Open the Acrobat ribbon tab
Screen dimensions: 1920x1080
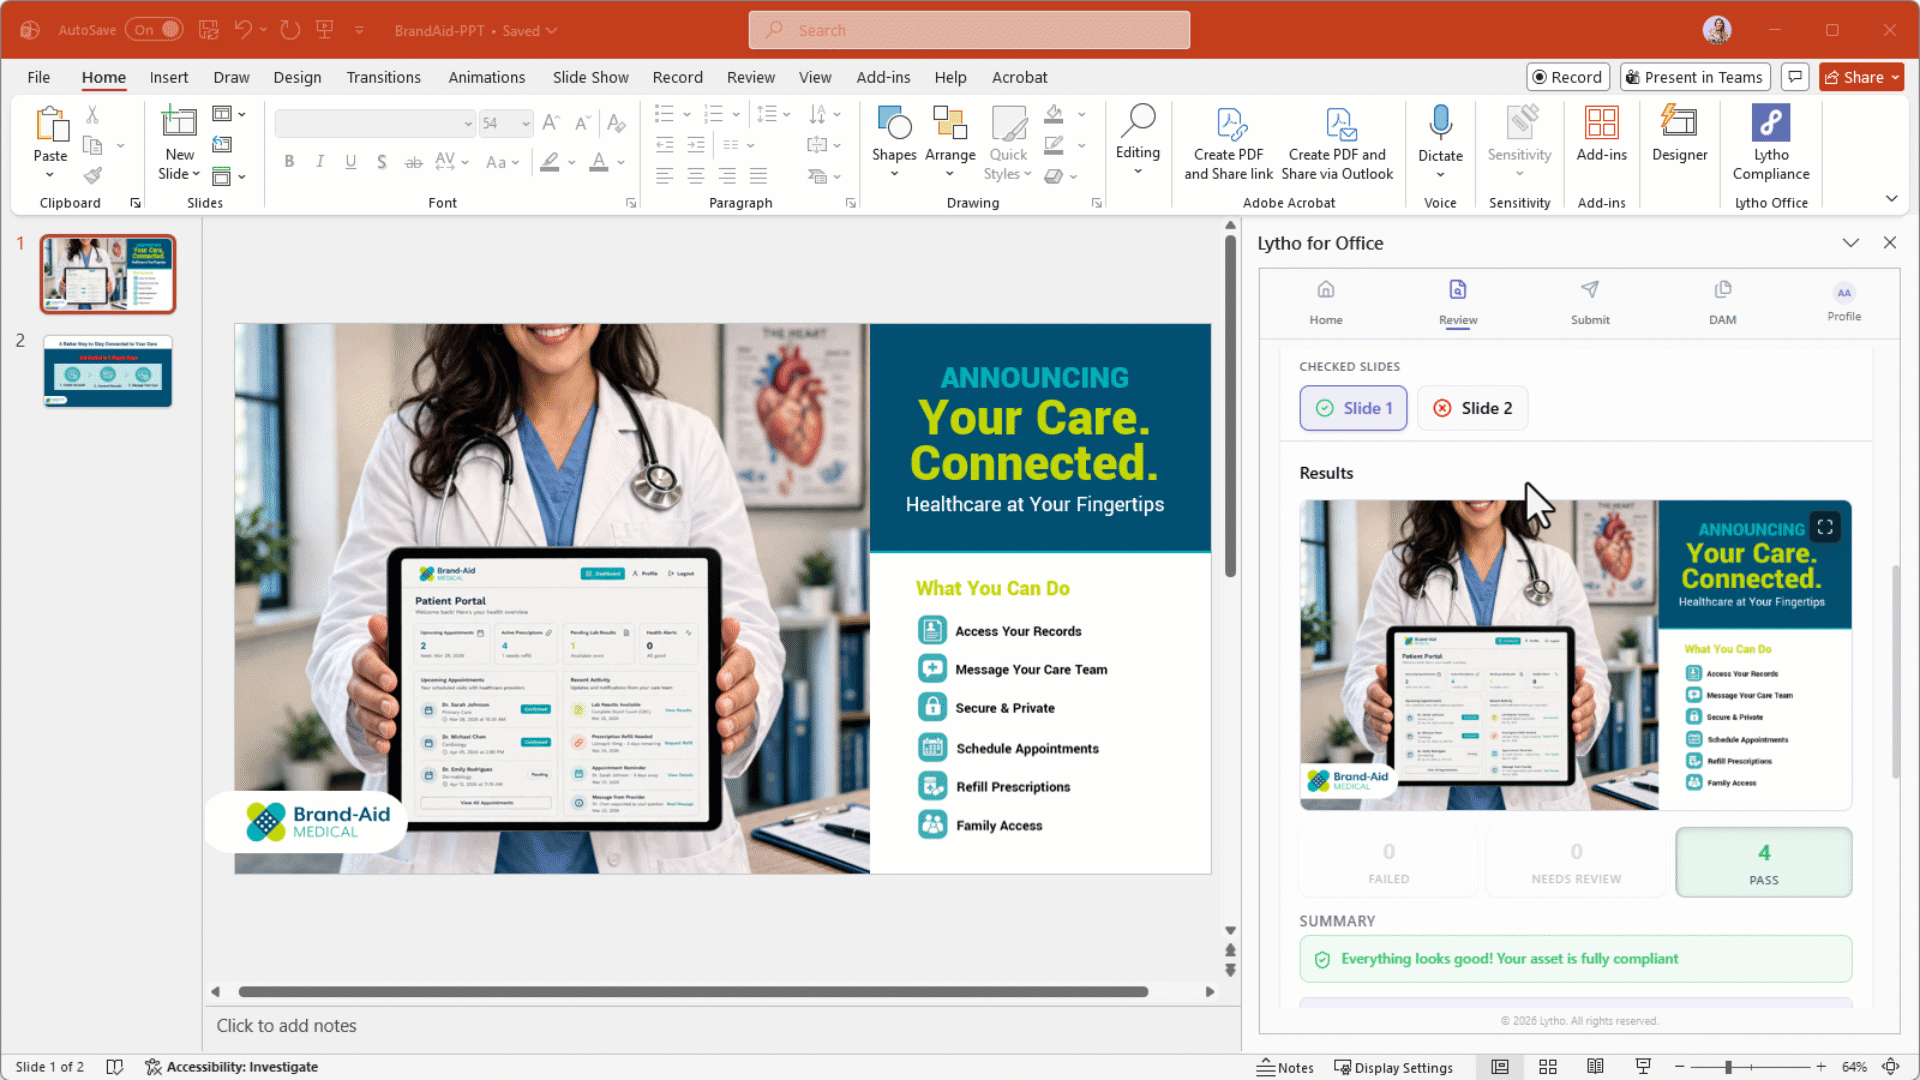point(1019,77)
